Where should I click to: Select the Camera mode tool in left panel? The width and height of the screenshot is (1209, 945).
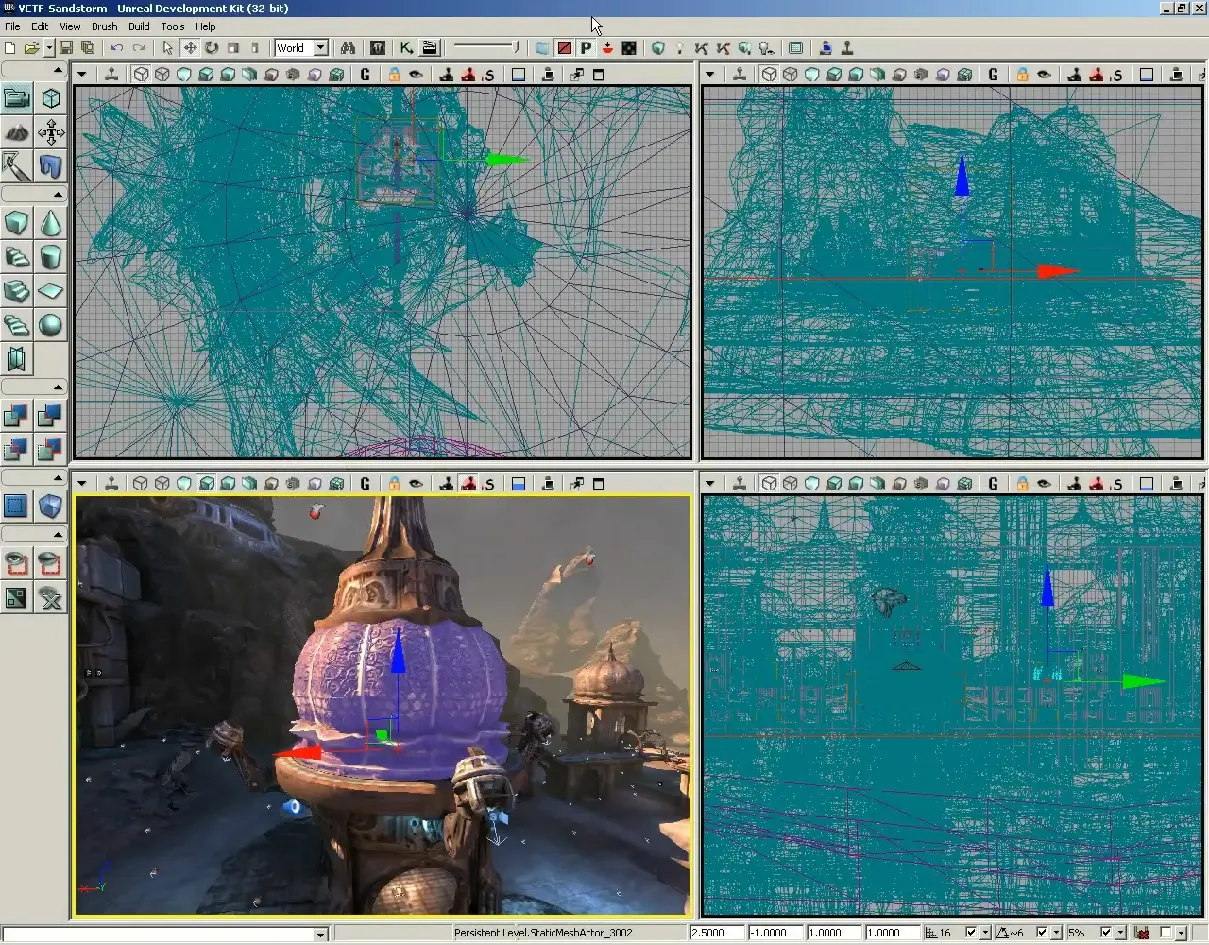[x=17, y=97]
